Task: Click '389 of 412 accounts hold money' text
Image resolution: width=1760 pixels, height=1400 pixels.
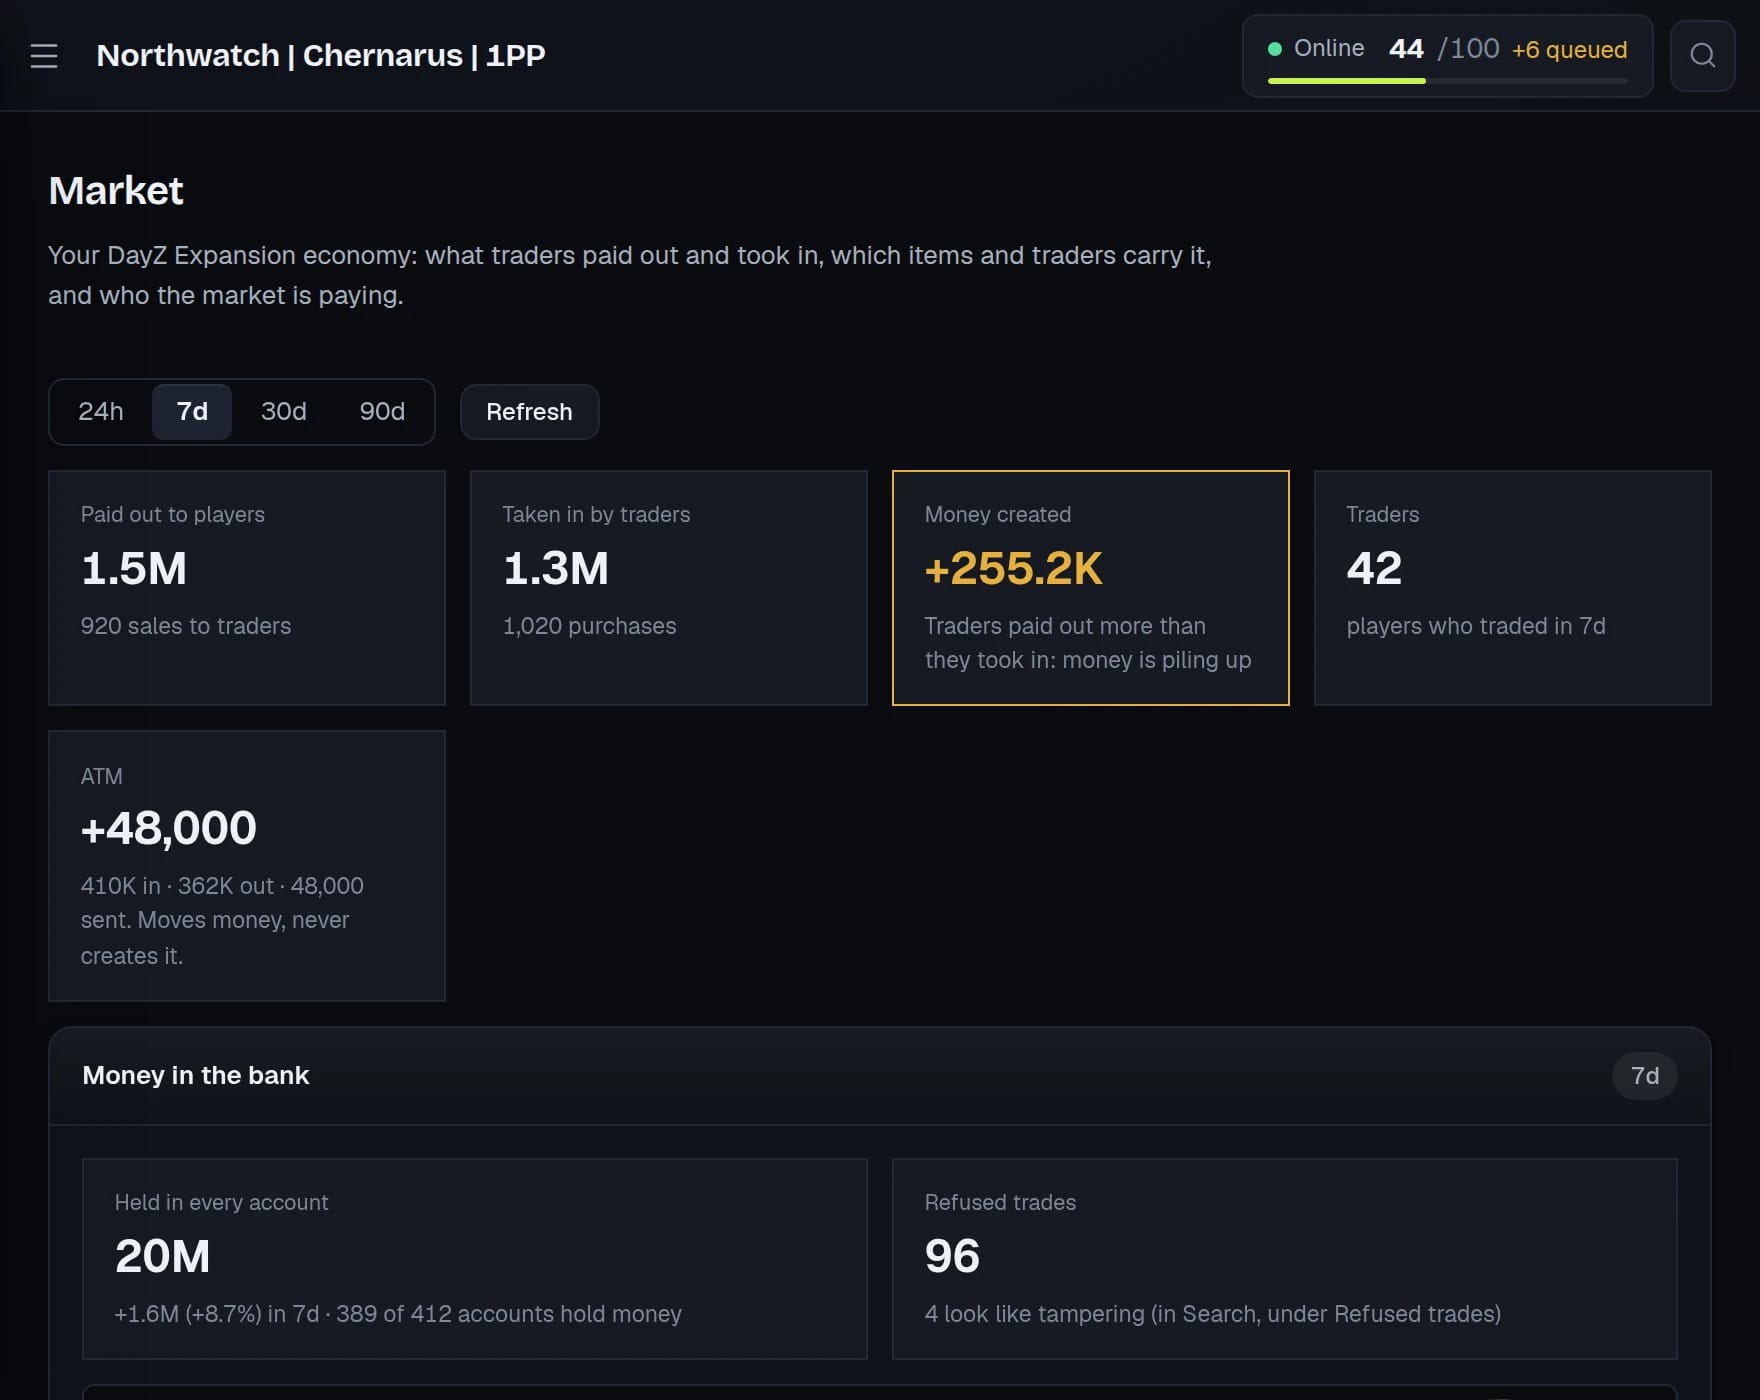Action: click(x=509, y=1314)
